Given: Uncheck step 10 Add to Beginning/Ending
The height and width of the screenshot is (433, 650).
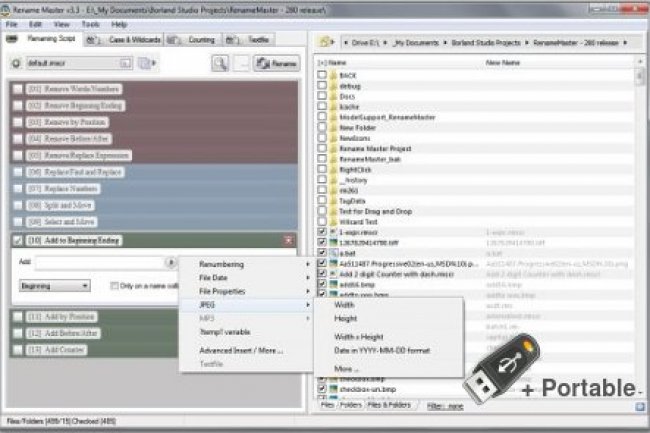Looking at the screenshot, I should 18,240.
